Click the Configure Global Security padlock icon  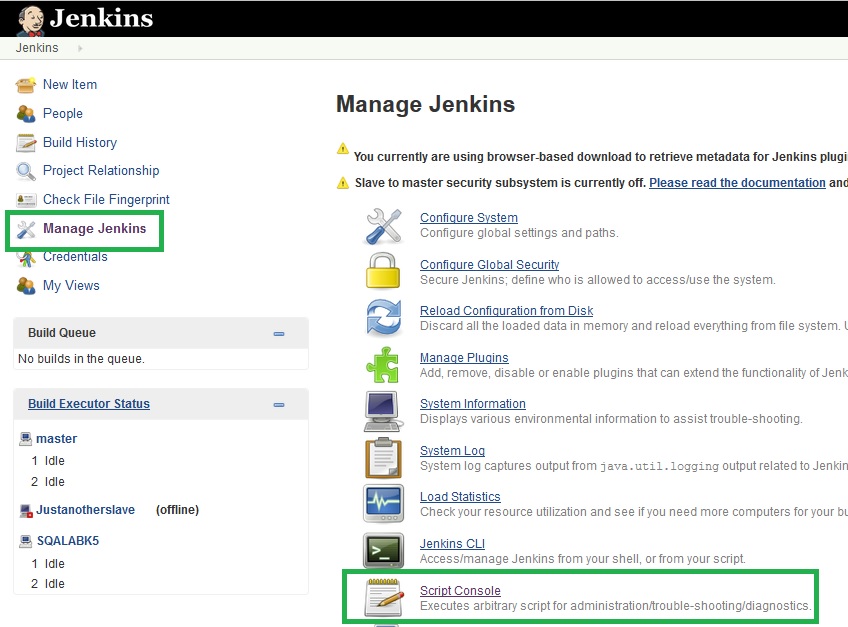pyautogui.click(x=383, y=270)
